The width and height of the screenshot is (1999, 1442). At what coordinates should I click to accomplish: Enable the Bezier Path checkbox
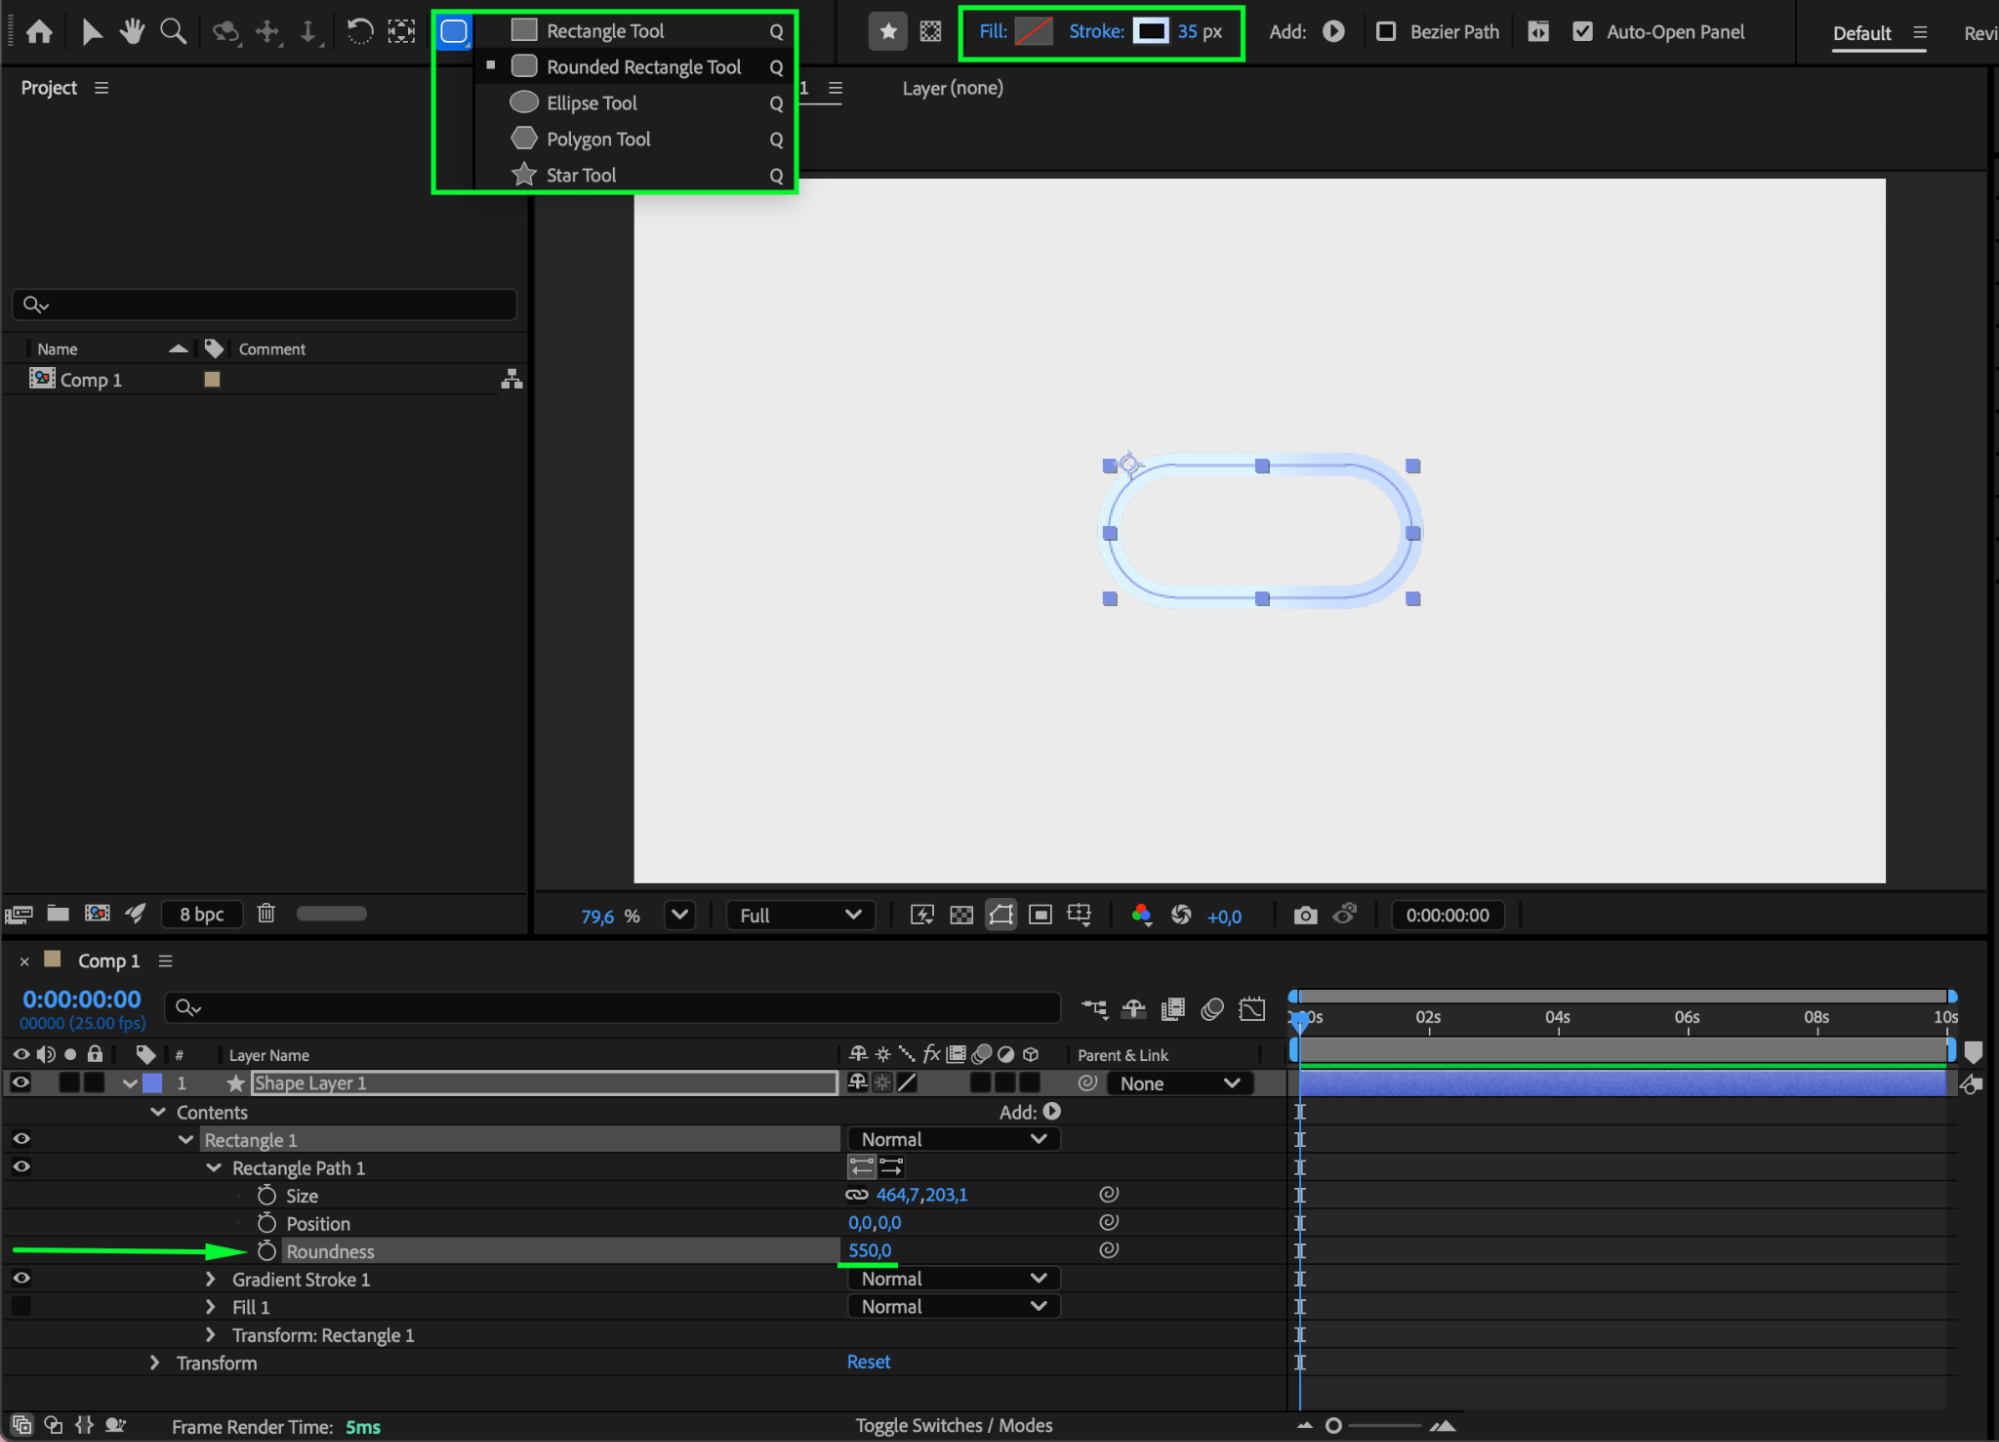pyautogui.click(x=1386, y=32)
